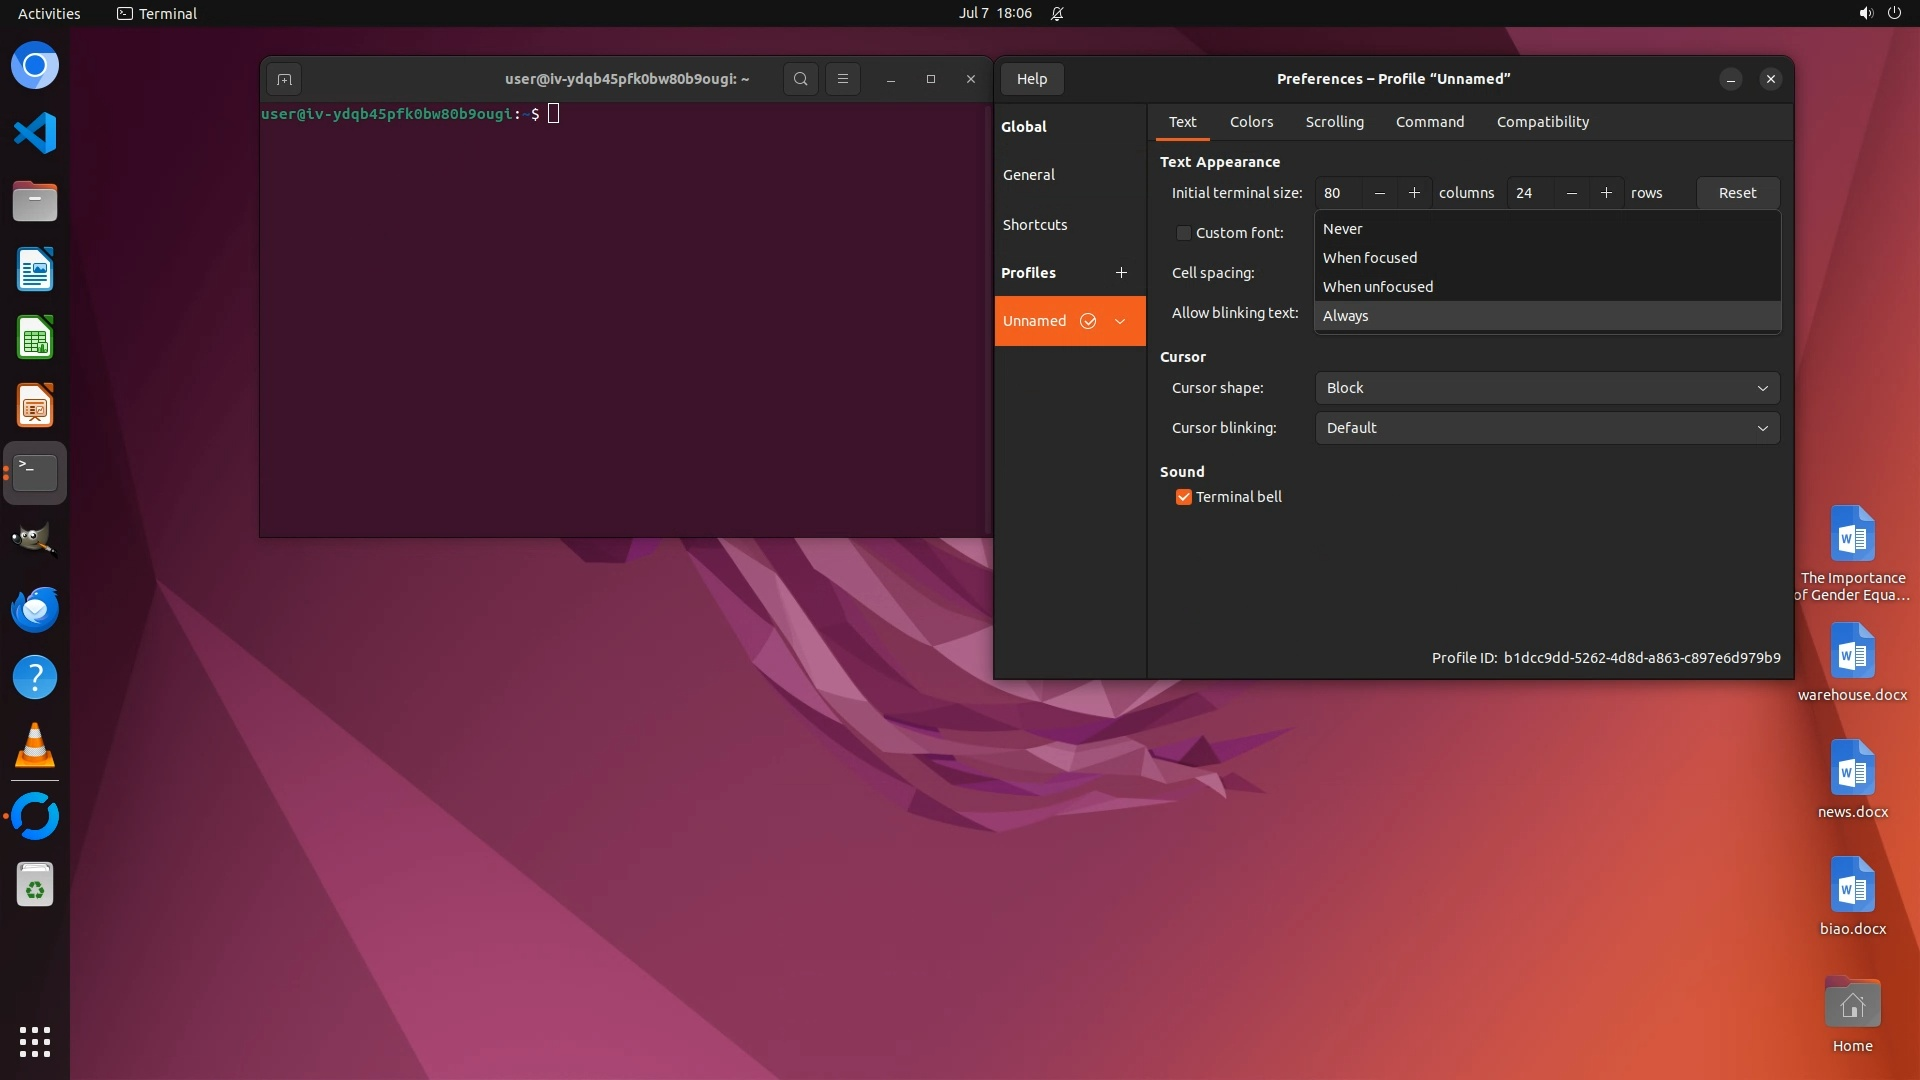1920x1080 pixels.
Task: Open GIMP image editor from dock
Action: click(x=35, y=540)
